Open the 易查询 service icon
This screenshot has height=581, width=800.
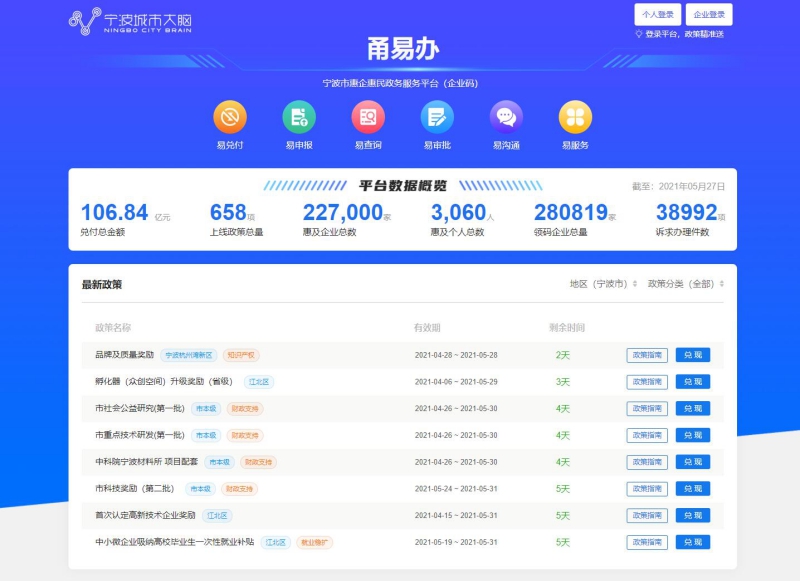[x=368, y=117]
